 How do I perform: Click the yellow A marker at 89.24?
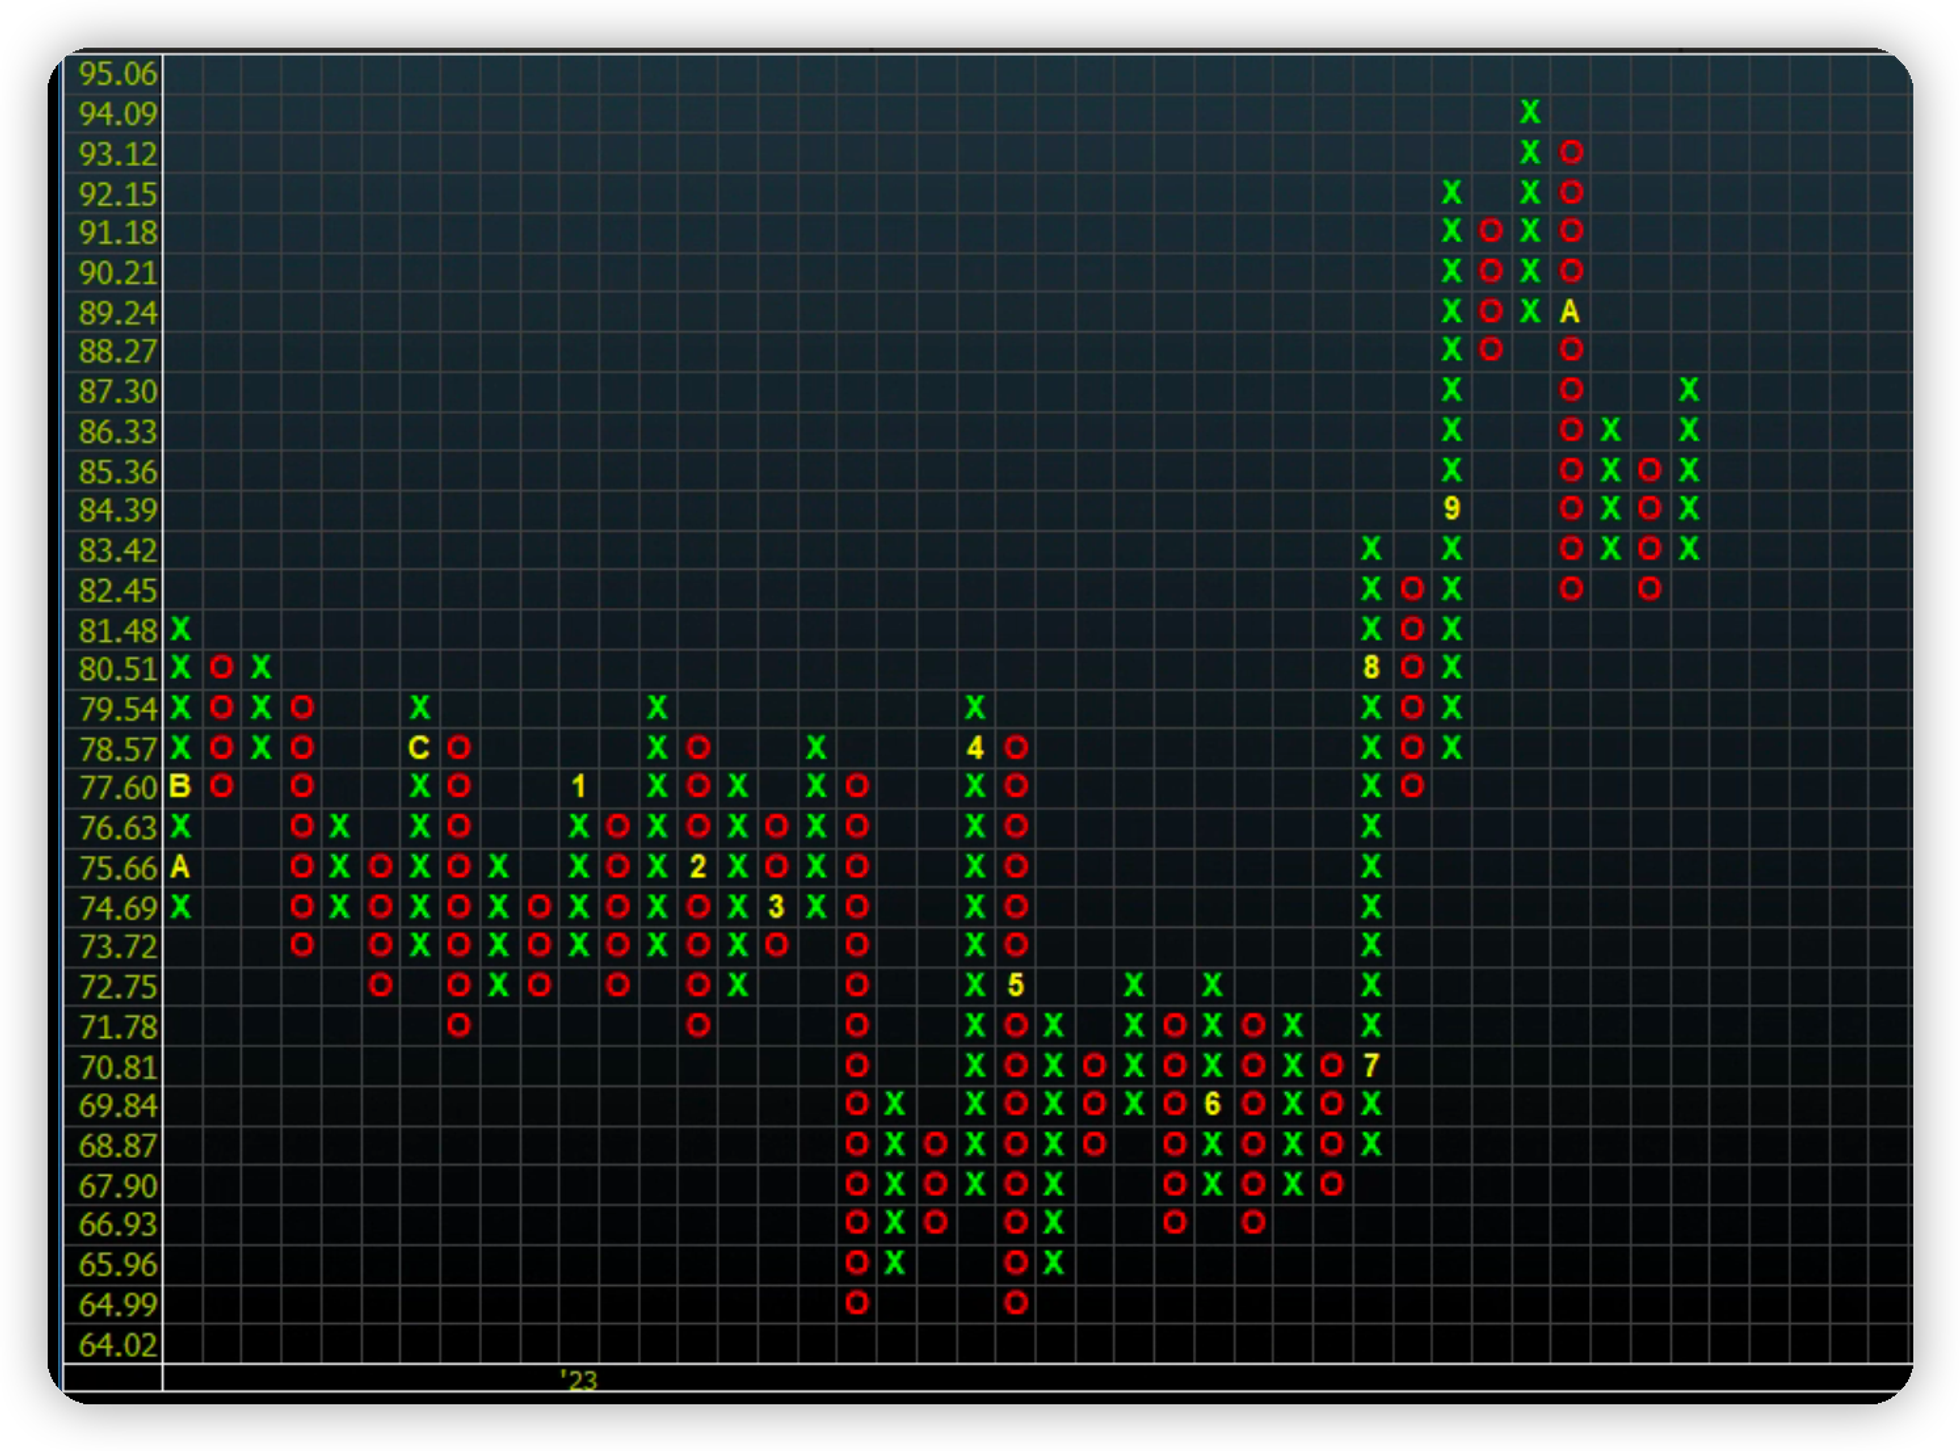pyautogui.click(x=1570, y=312)
